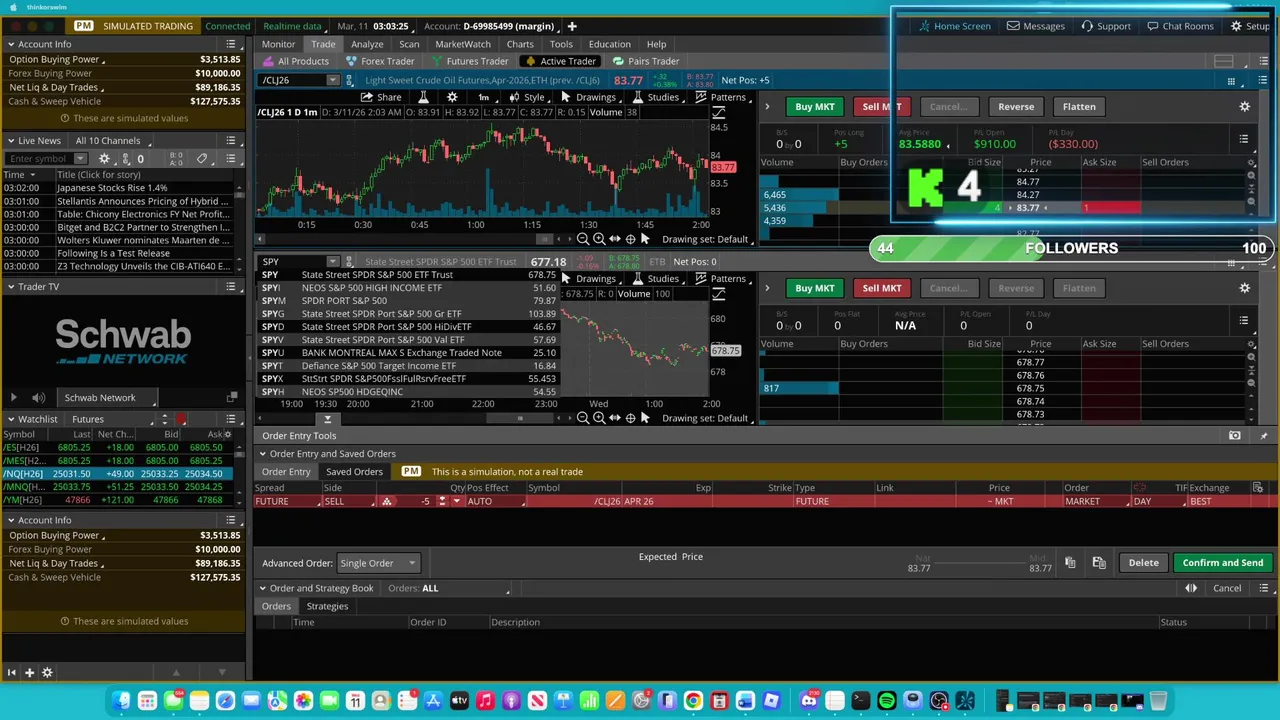
Task: Switch to the Monitor tab
Action: coord(278,44)
